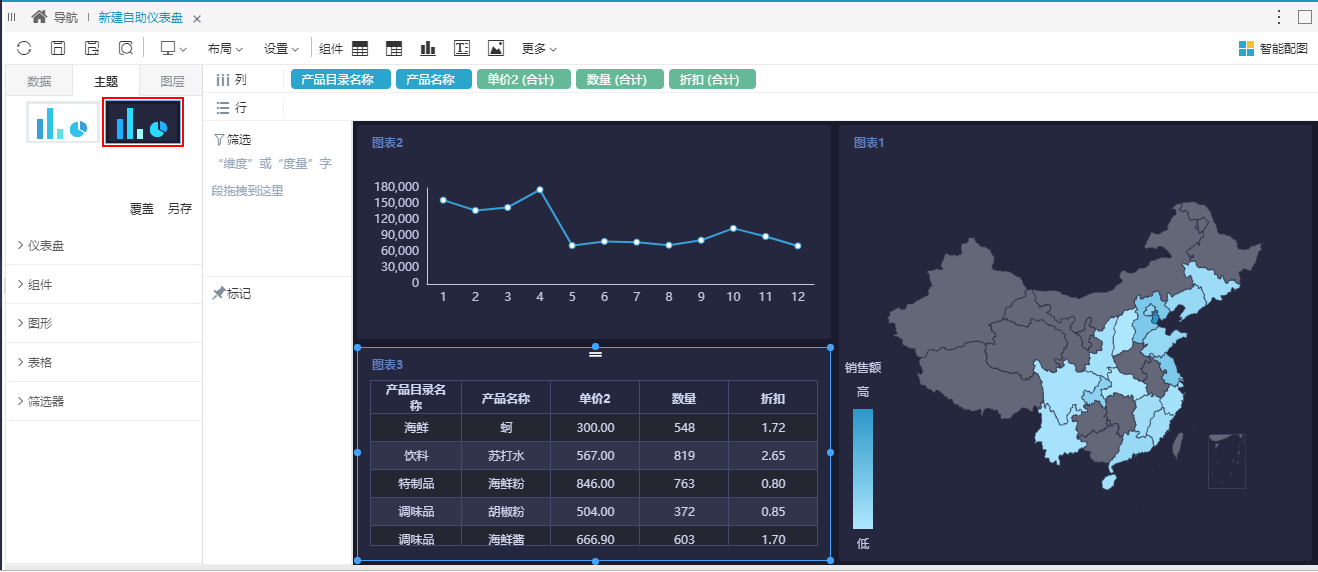Click the 列 columns shelf icon

[223, 80]
